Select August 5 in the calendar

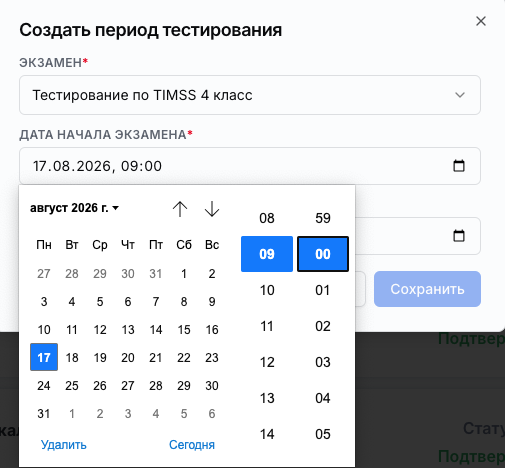(x=100, y=302)
